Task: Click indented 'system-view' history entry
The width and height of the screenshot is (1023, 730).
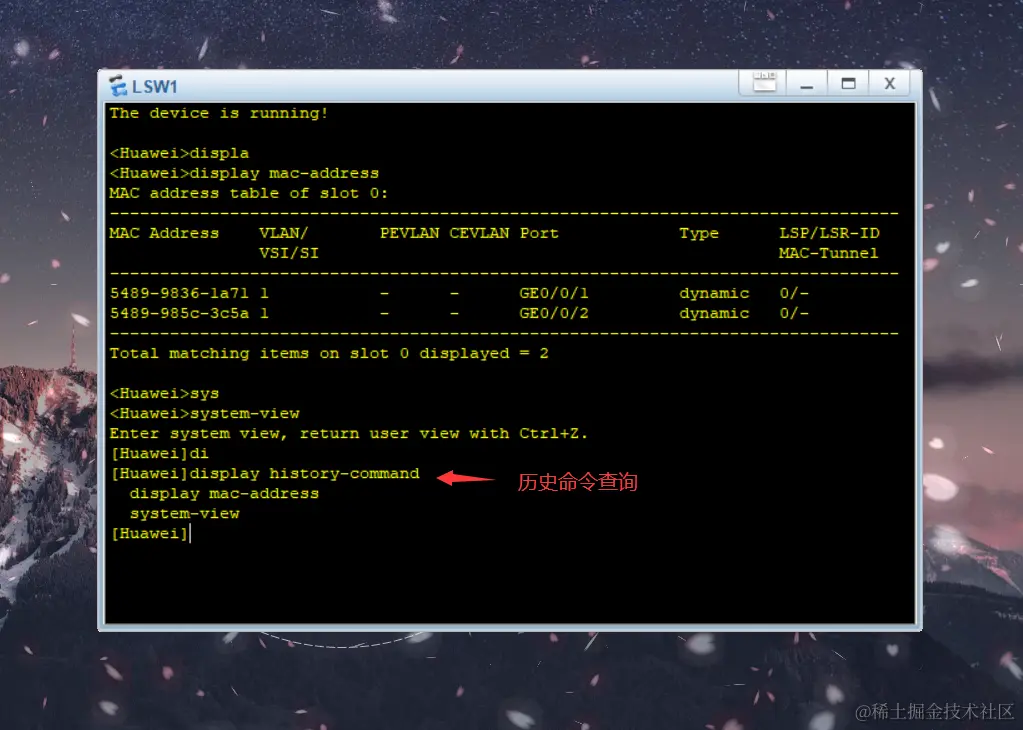Action: 185,513
